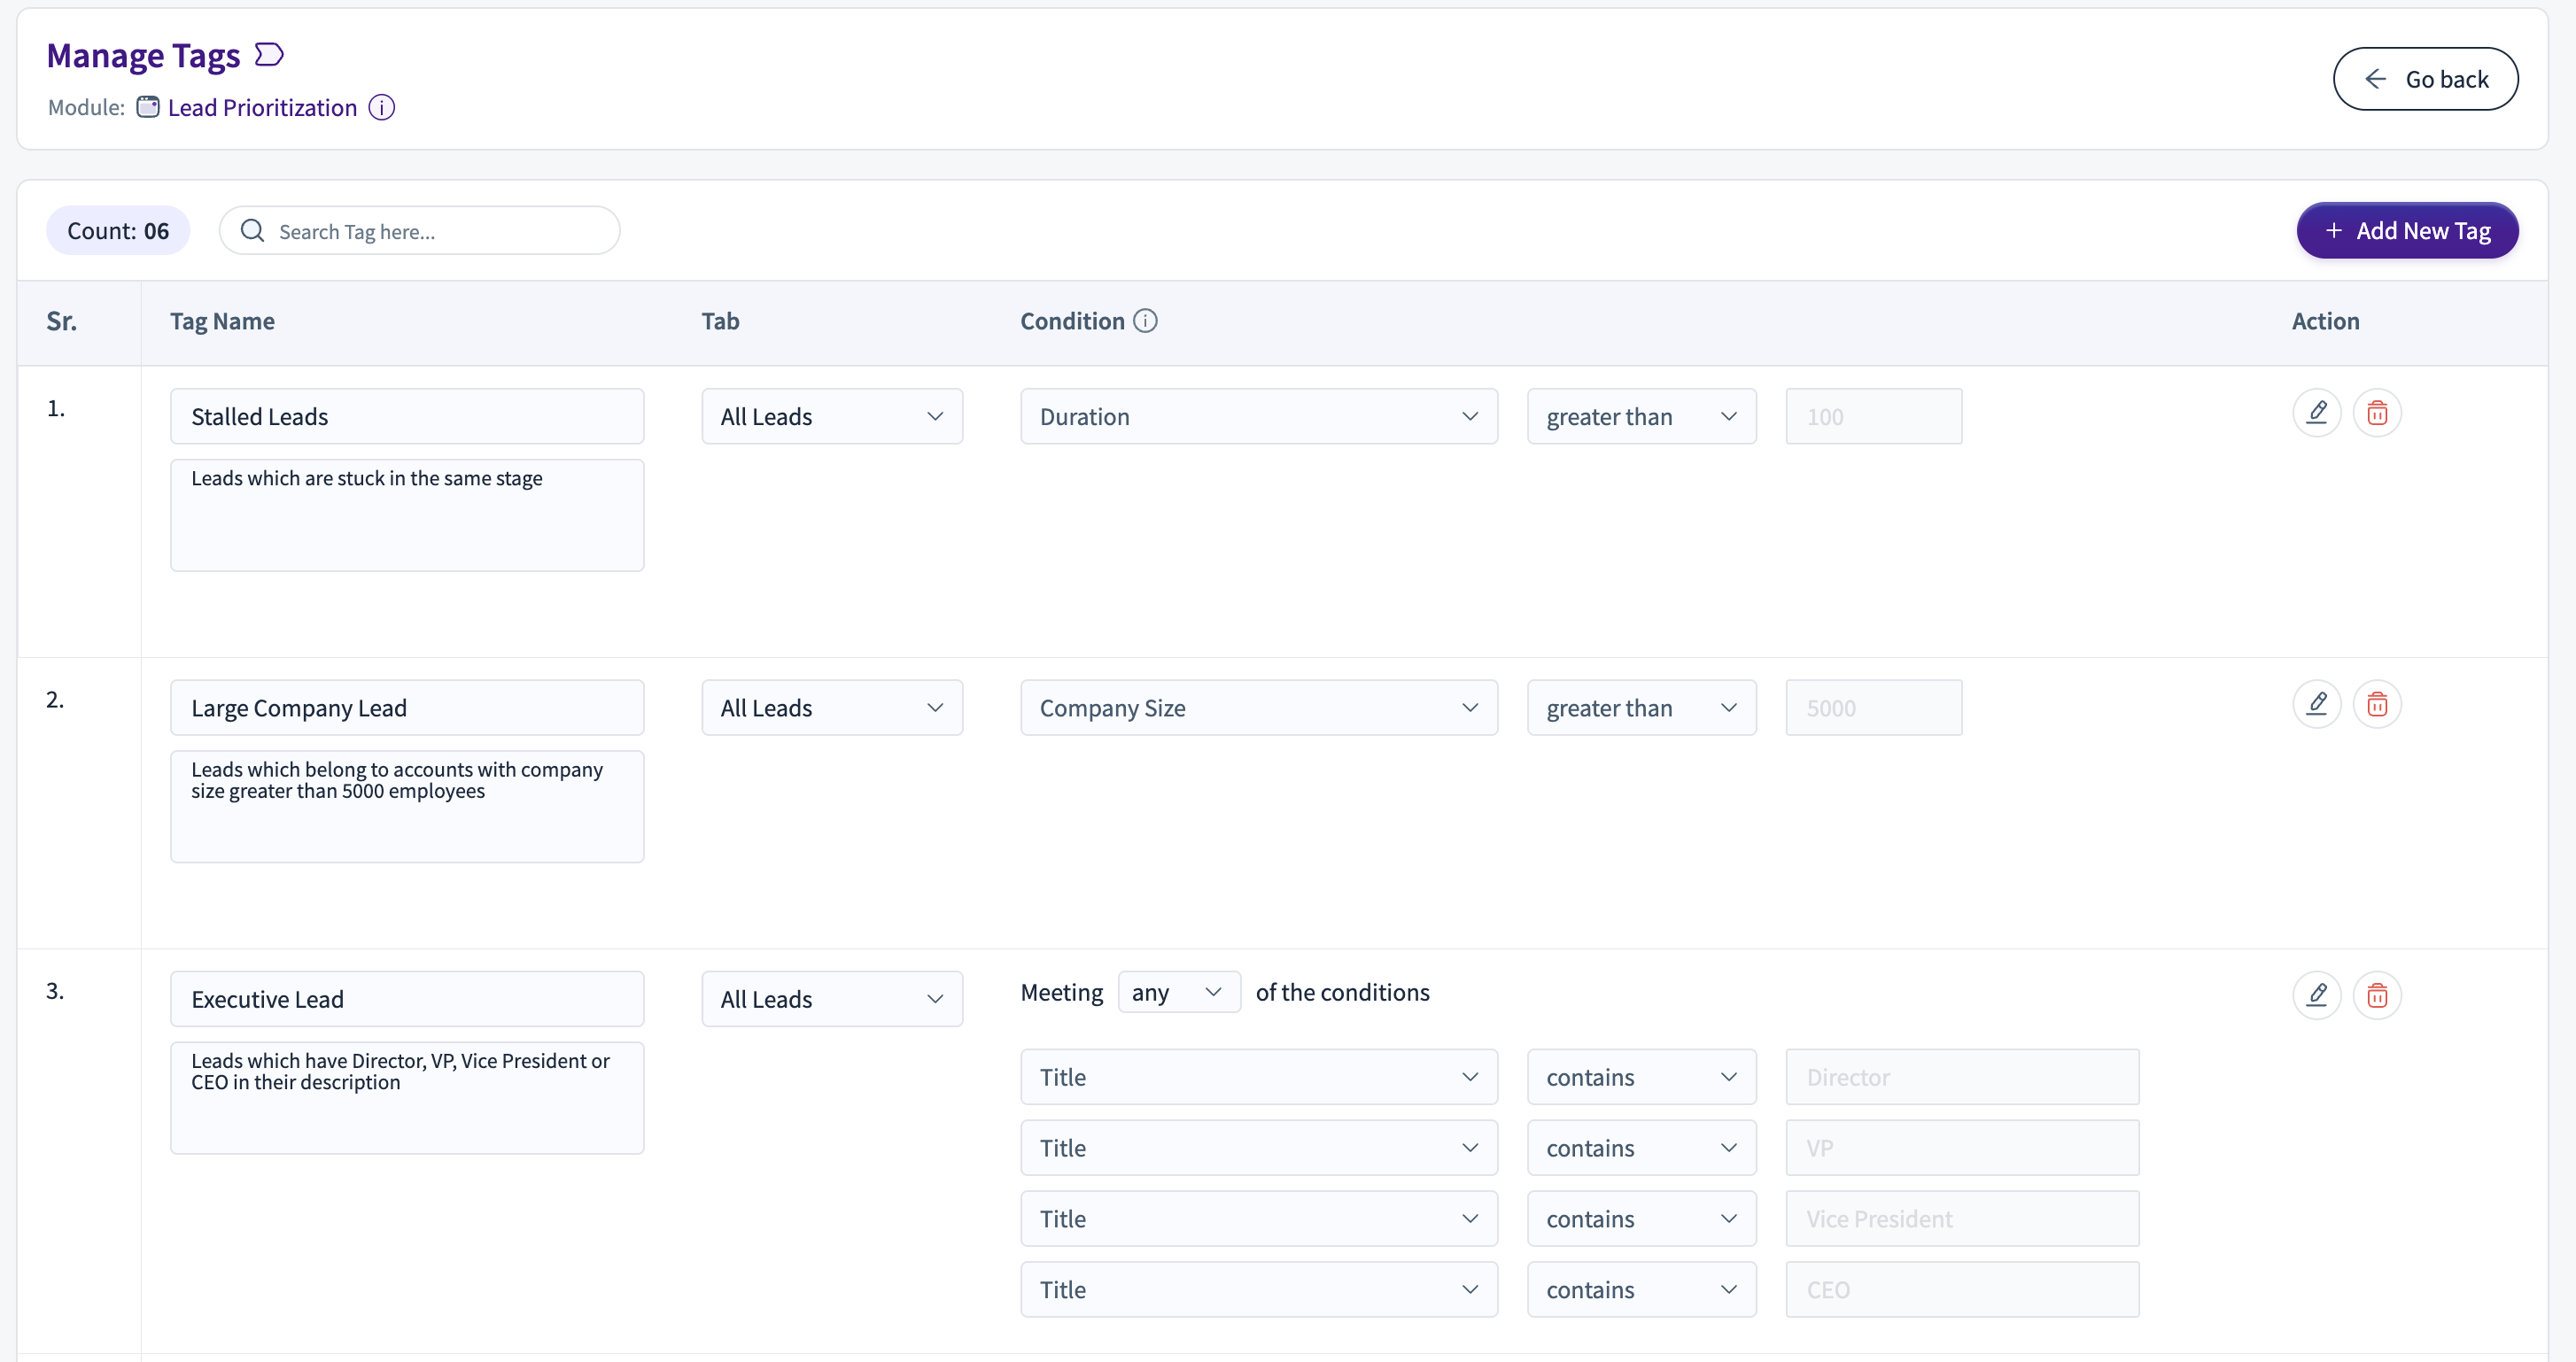This screenshot has height=1362, width=2576.
Task: Focus the Search Tag here field
Action: pyautogui.click(x=420, y=231)
